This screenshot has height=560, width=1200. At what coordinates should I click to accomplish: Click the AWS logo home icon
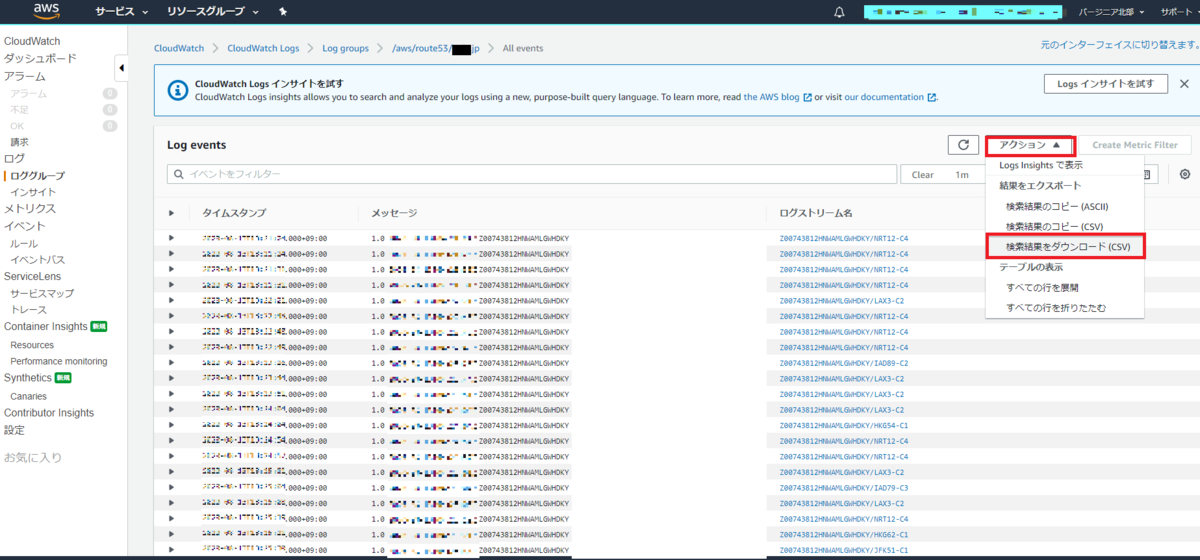pyautogui.click(x=47, y=12)
